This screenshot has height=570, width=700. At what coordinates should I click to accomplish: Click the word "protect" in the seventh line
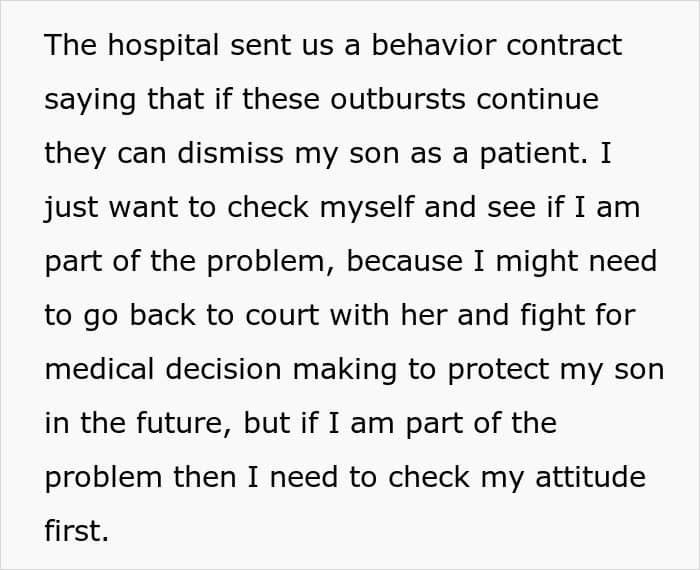pos(503,369)
